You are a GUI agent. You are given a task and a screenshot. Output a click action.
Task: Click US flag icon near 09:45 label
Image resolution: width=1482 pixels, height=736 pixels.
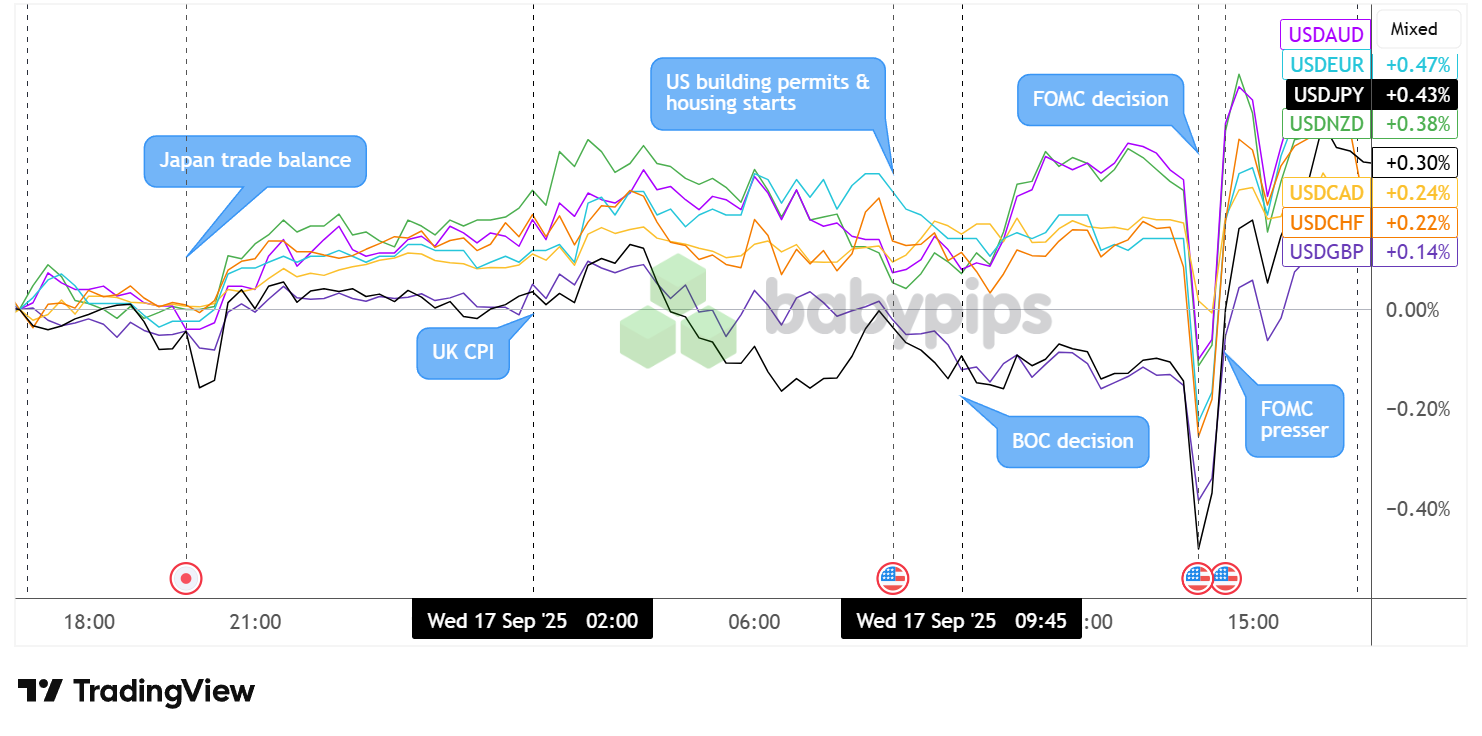pos(892,577)
